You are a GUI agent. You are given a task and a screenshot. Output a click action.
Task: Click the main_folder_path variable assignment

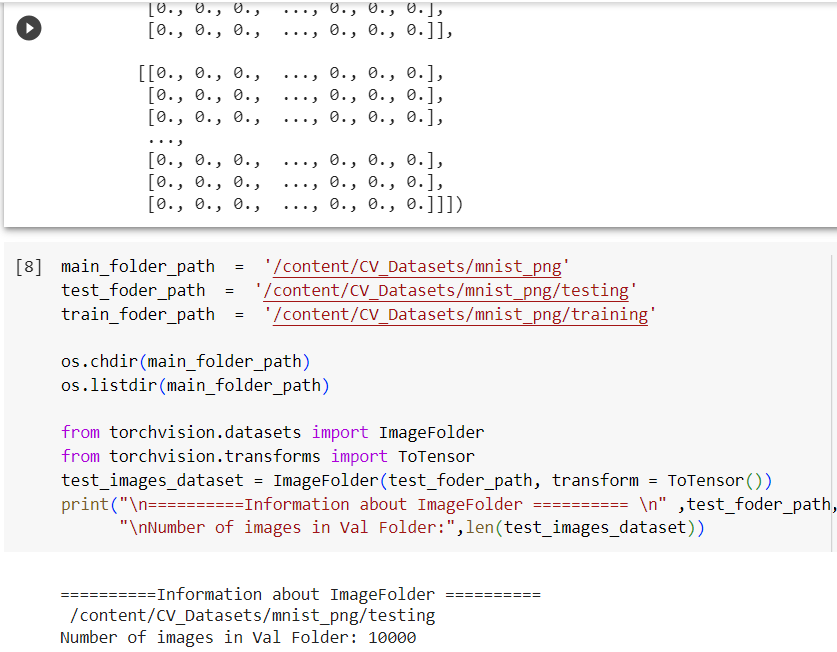(138, 266)
